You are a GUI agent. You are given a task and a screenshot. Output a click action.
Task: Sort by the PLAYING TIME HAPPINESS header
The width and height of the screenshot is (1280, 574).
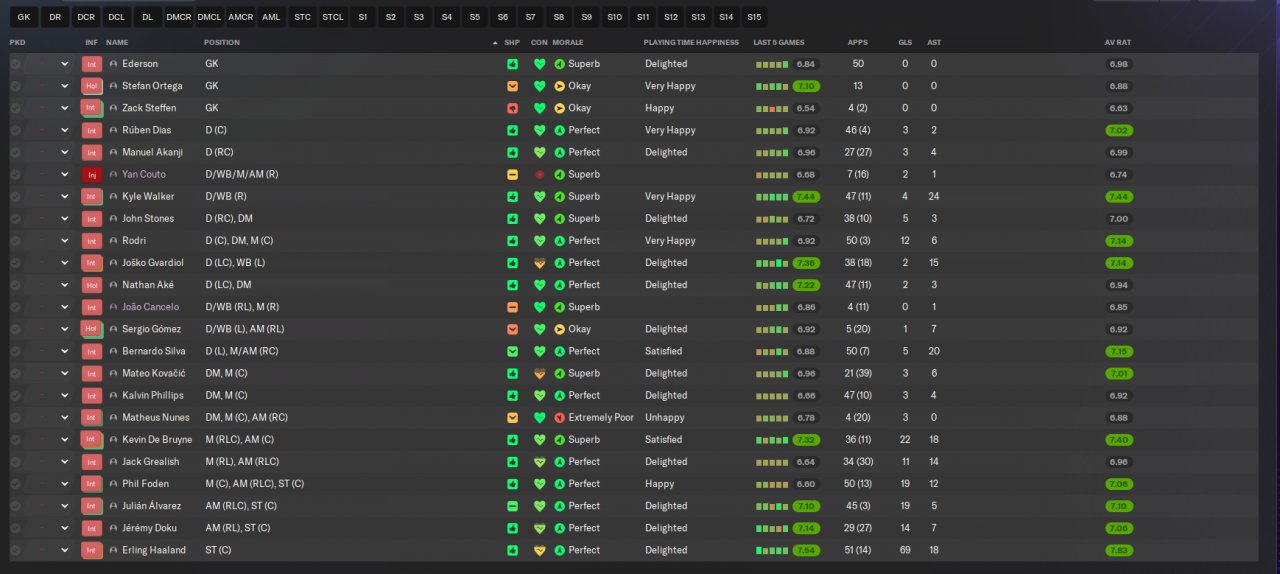691,42
